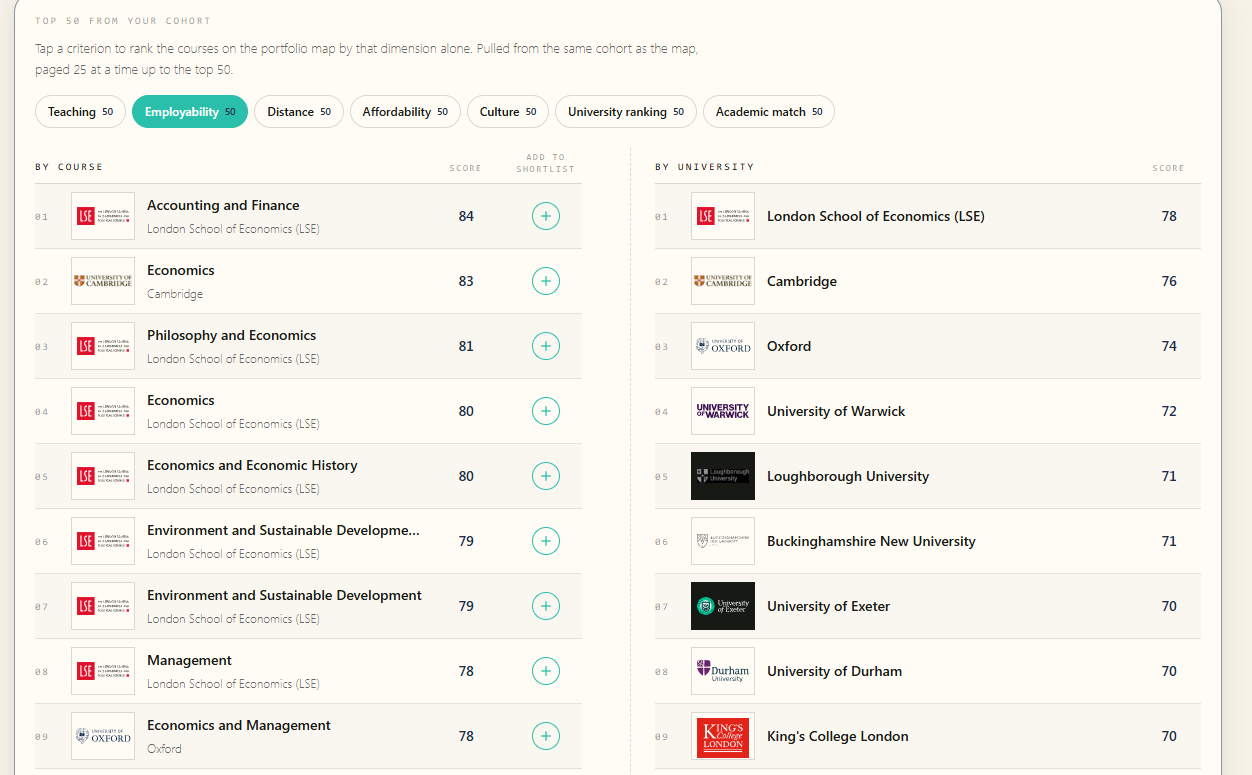Add rank 04 LSE Economics to shortlist
This screenshot has height=775, width=1252.
point(545,411)
